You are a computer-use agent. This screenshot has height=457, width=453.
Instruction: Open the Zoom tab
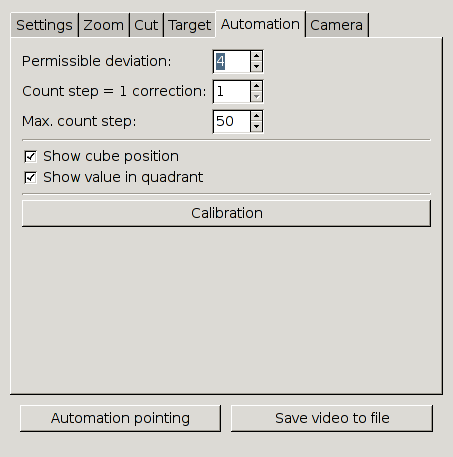click(x=104, y=25)
